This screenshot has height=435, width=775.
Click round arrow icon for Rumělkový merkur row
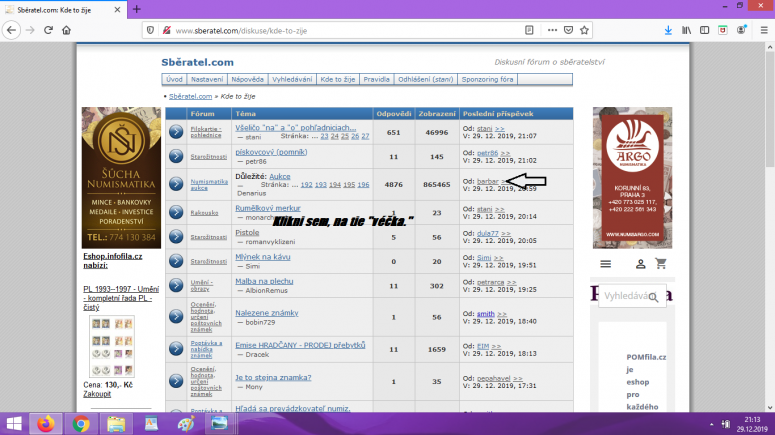coord(176,212)
